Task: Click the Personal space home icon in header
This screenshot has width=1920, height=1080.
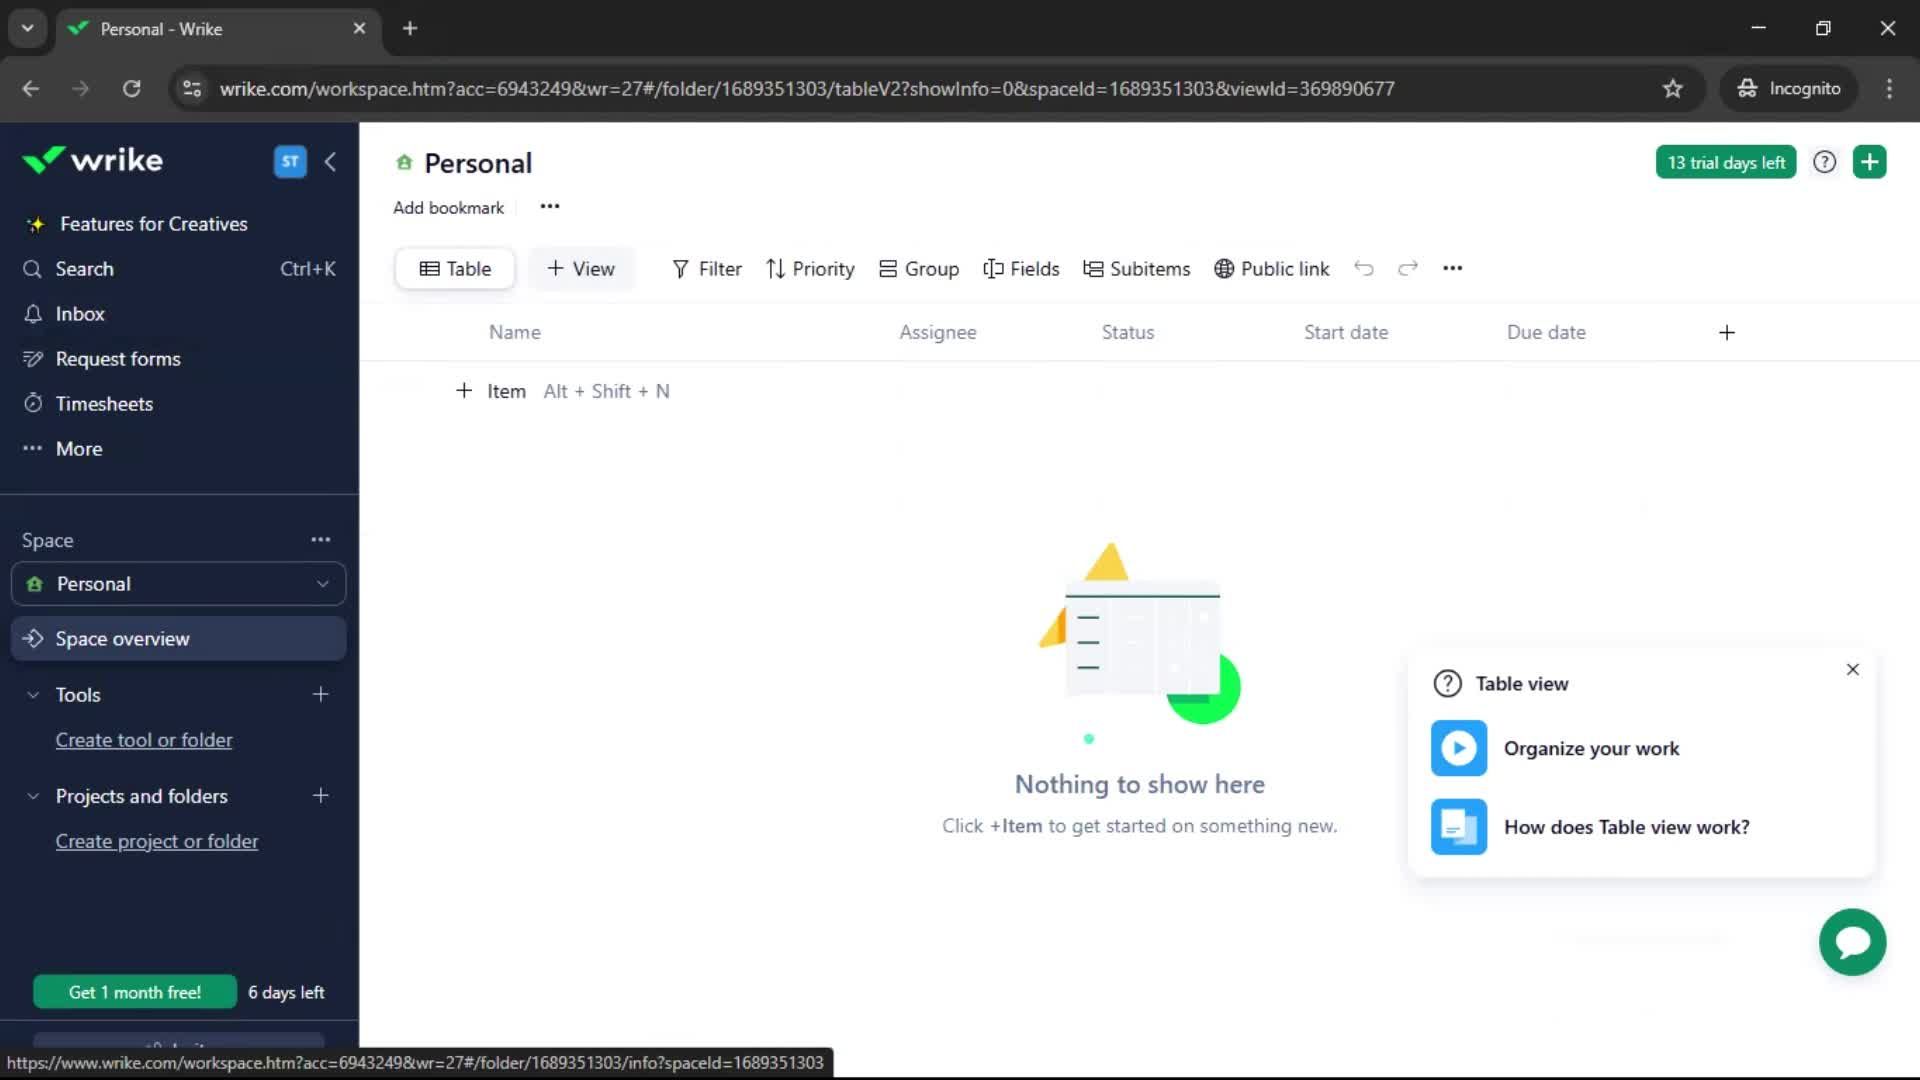Action: (404, 163)
